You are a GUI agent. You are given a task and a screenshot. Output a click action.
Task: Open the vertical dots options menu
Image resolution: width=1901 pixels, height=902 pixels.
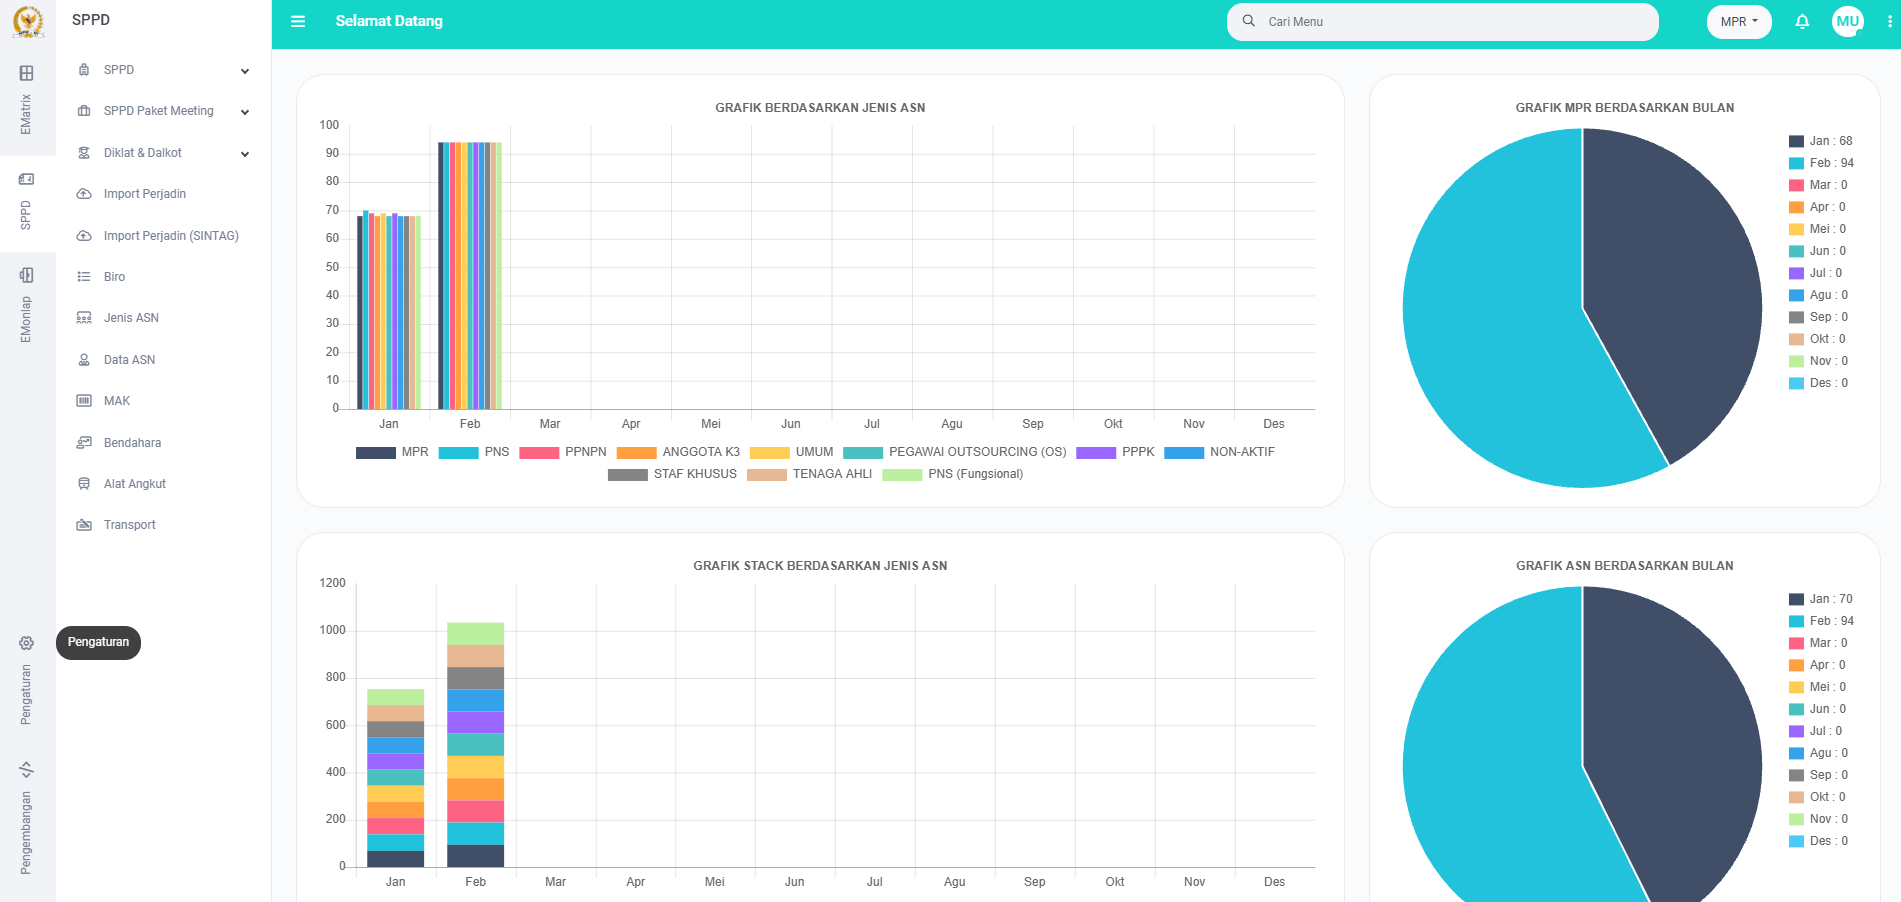coord(1889,21)
